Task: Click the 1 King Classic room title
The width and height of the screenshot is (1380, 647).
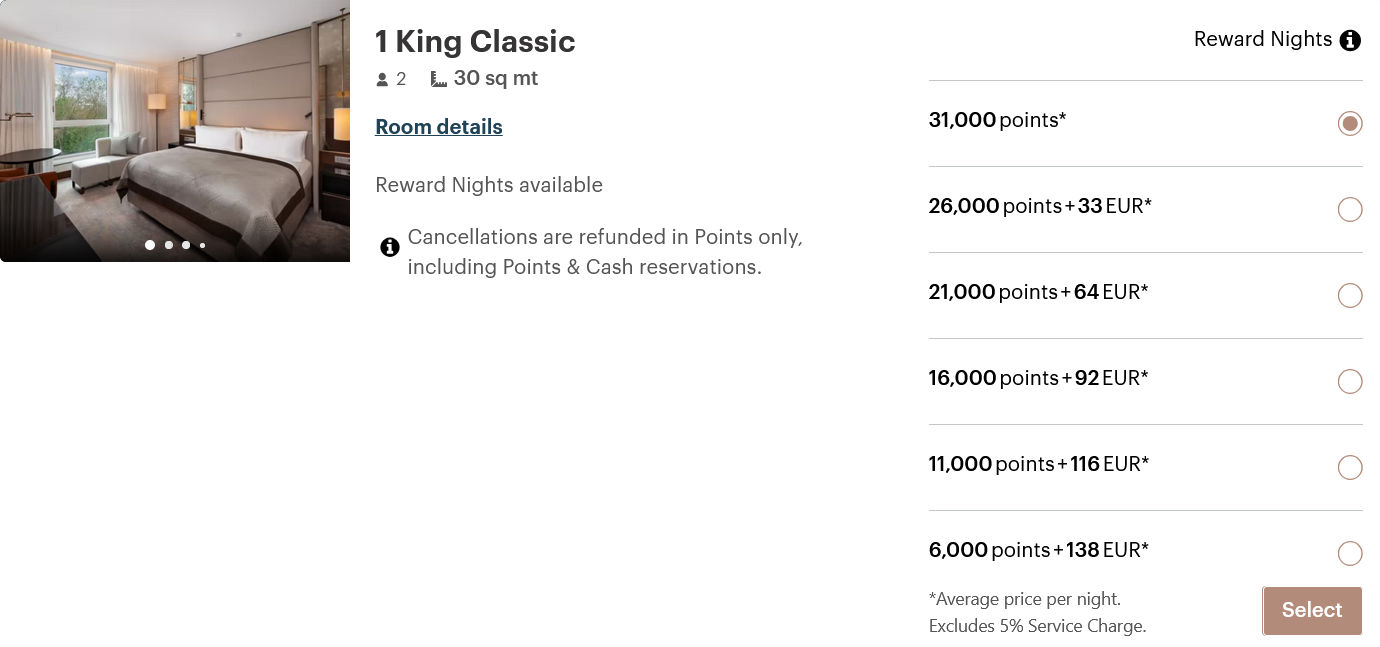Action: [x=475, y=42]
